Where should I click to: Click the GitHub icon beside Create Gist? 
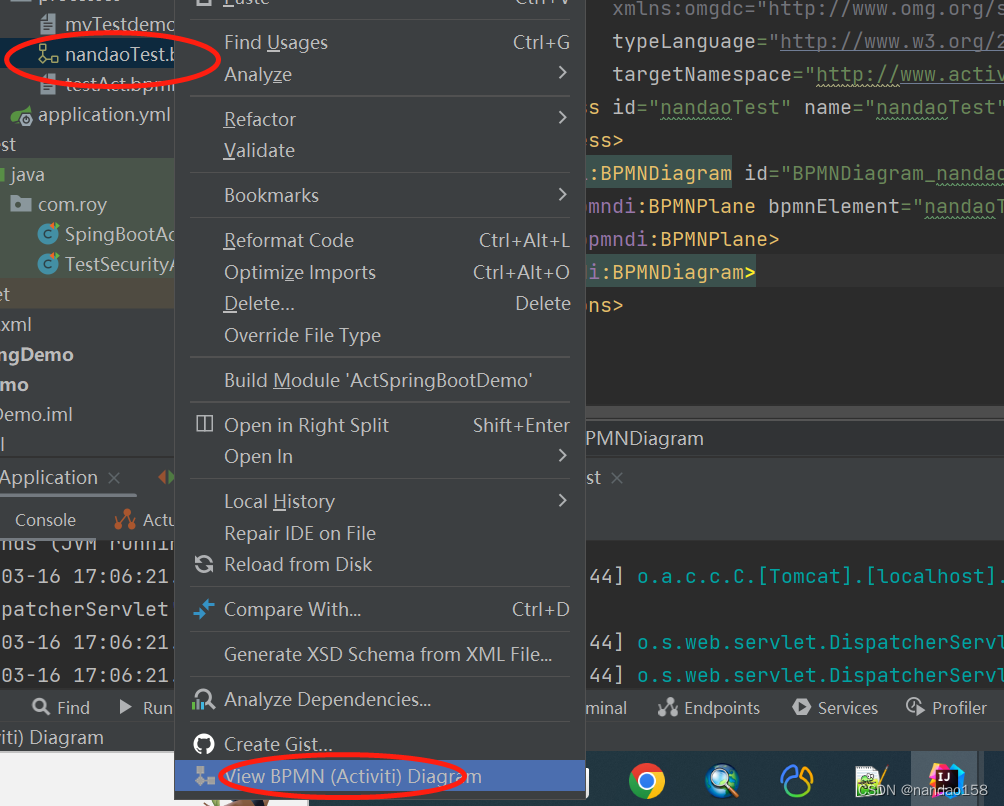tap(204, 744)
